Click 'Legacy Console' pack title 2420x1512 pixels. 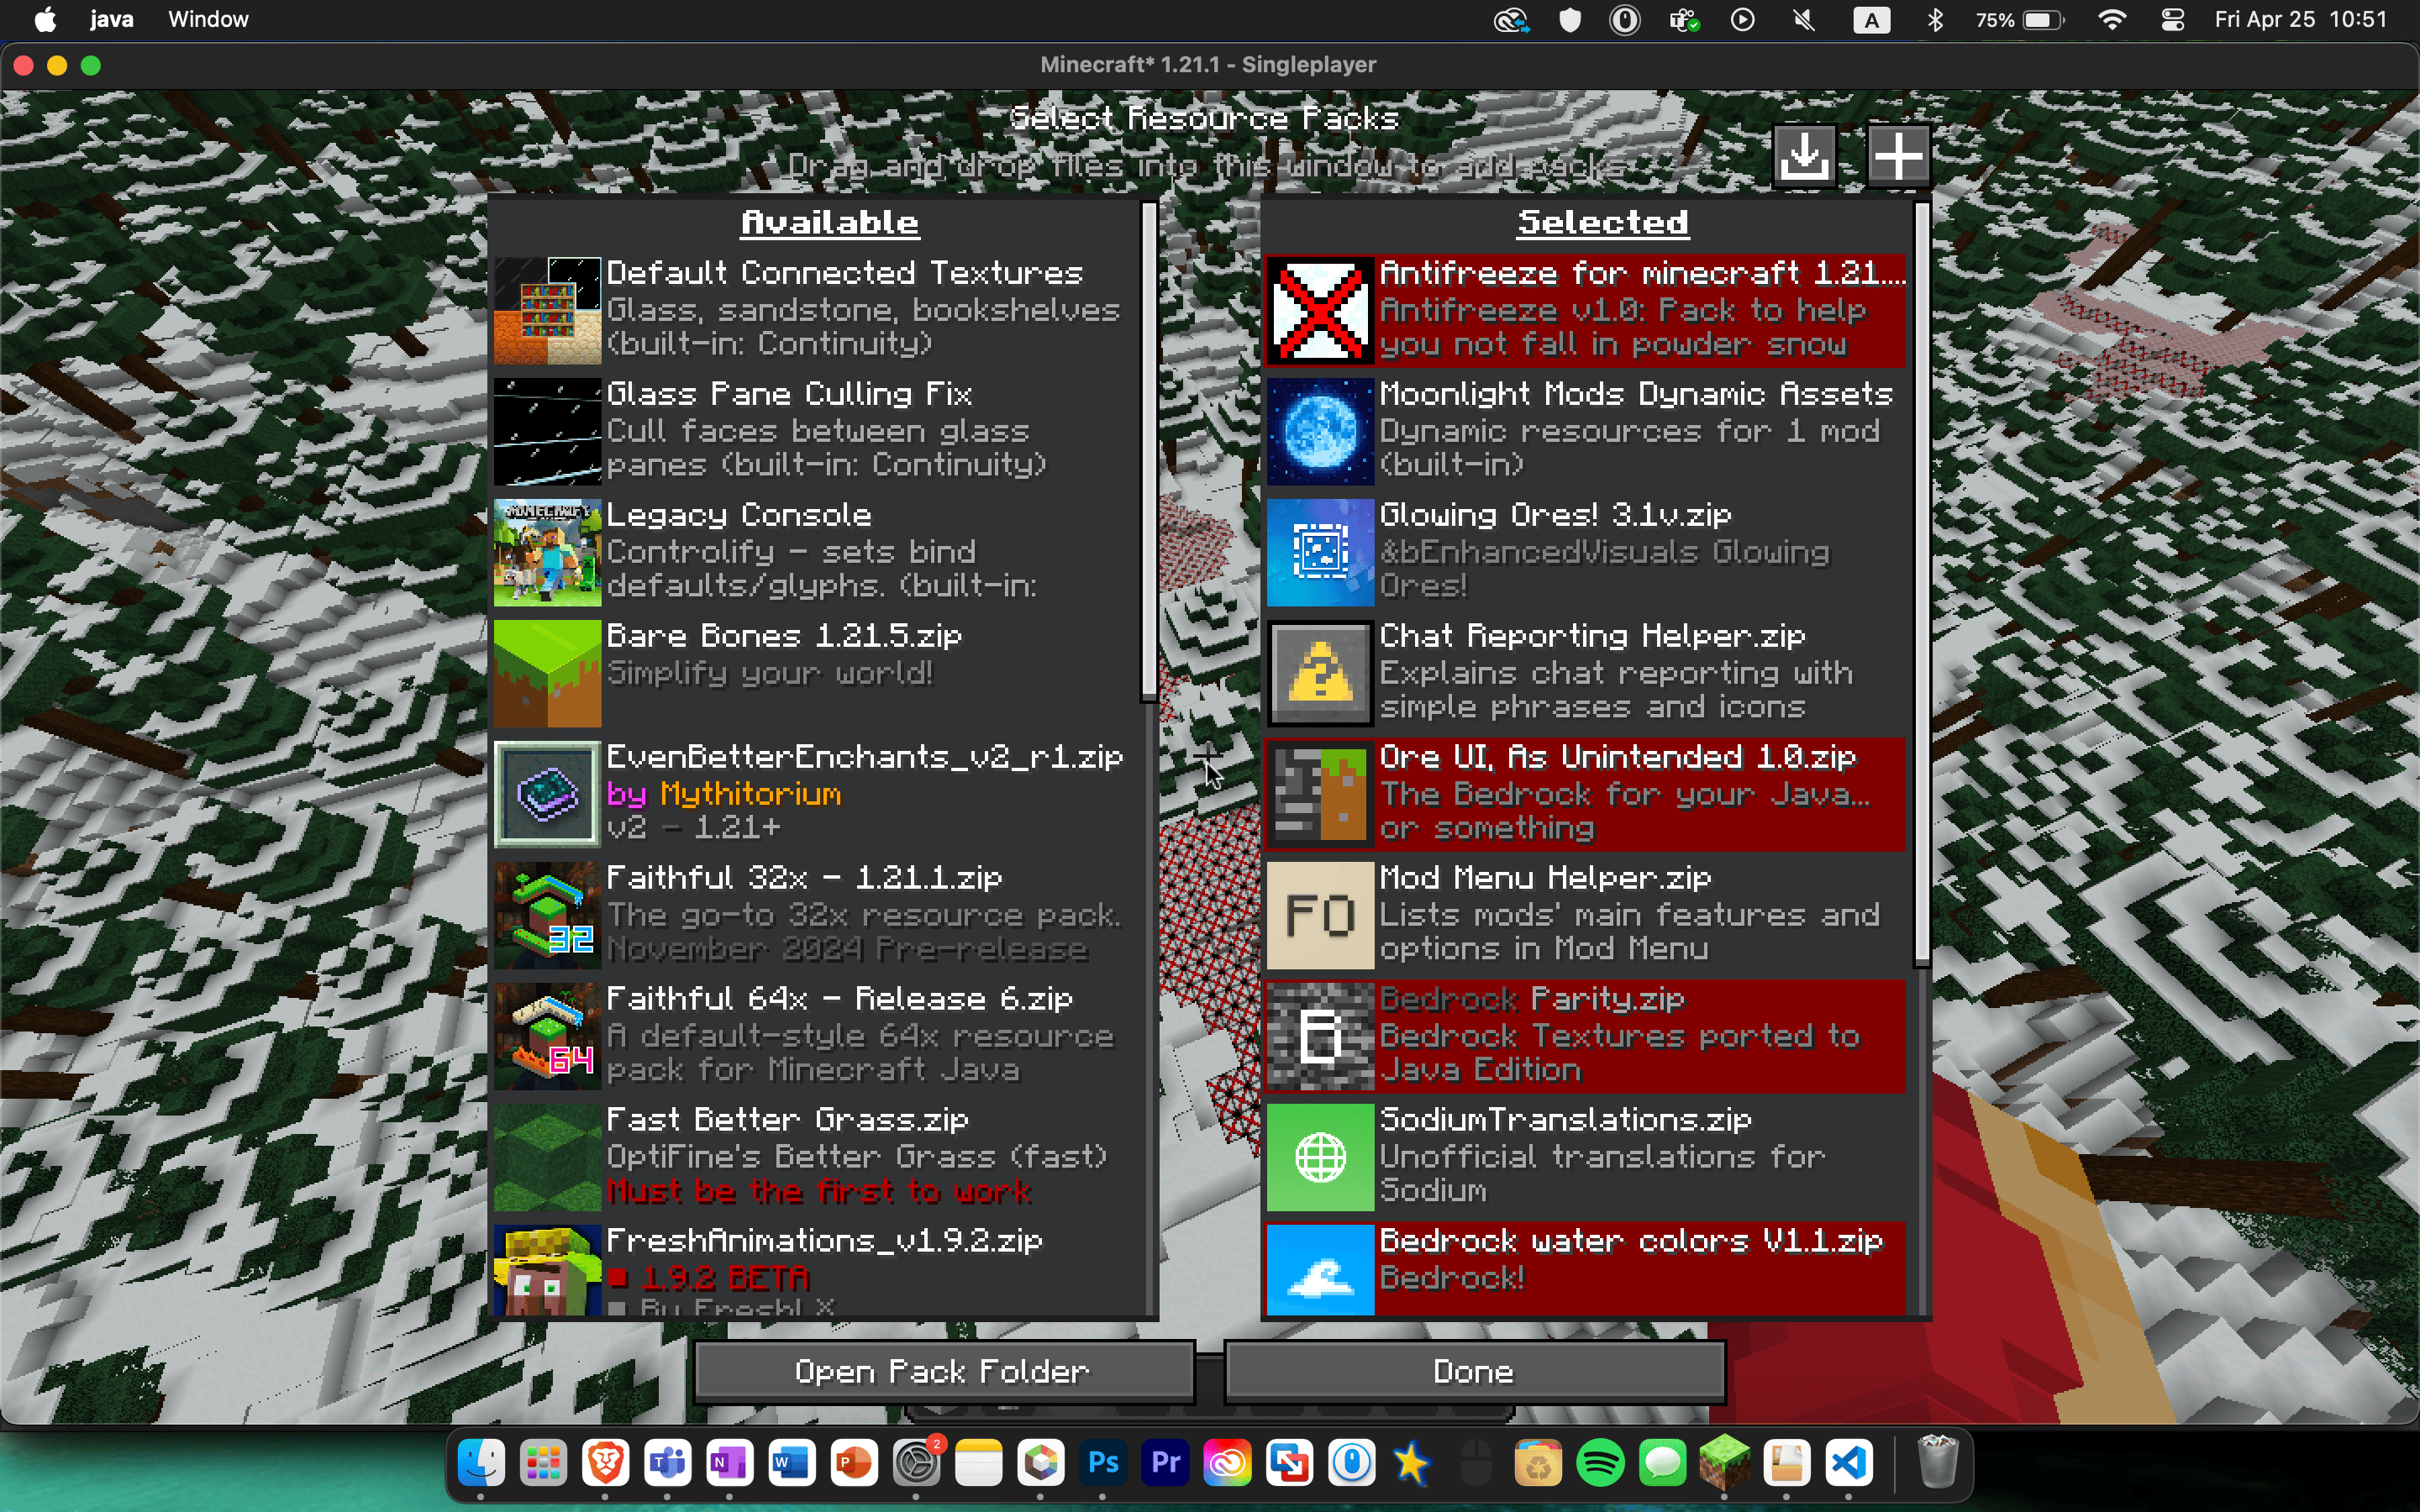point(739,515)
